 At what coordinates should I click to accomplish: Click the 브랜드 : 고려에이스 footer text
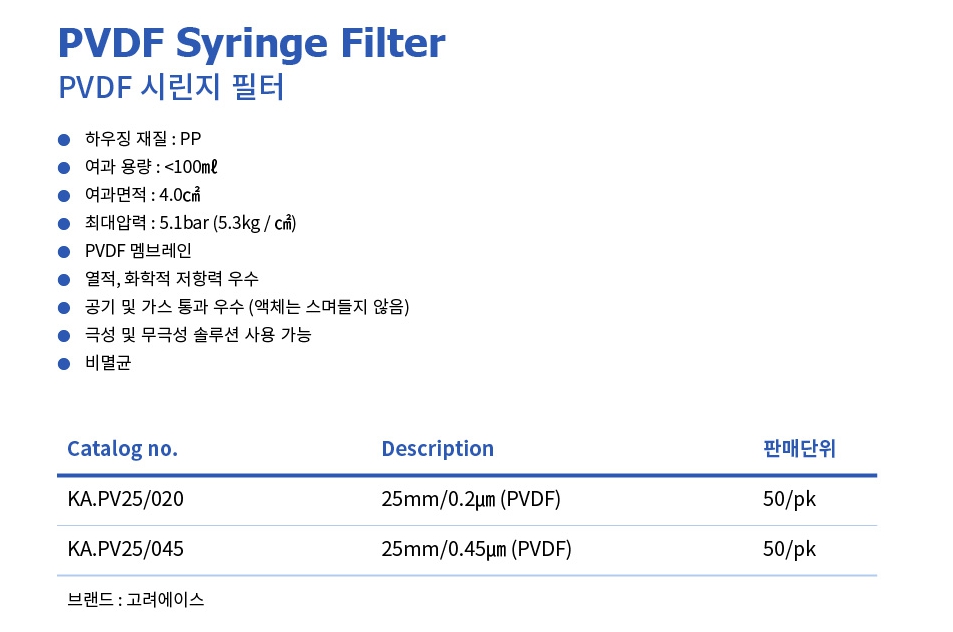click(x=136, y=600)
